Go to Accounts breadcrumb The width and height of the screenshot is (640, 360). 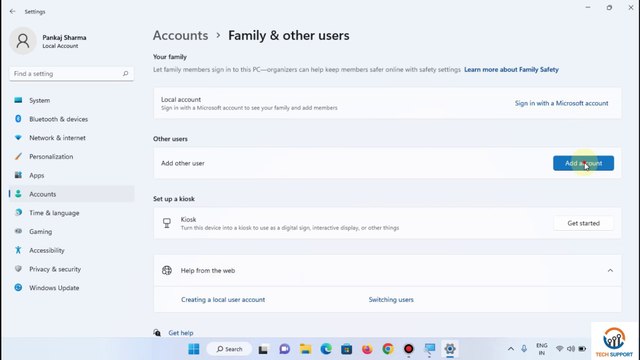coord(180,36)
